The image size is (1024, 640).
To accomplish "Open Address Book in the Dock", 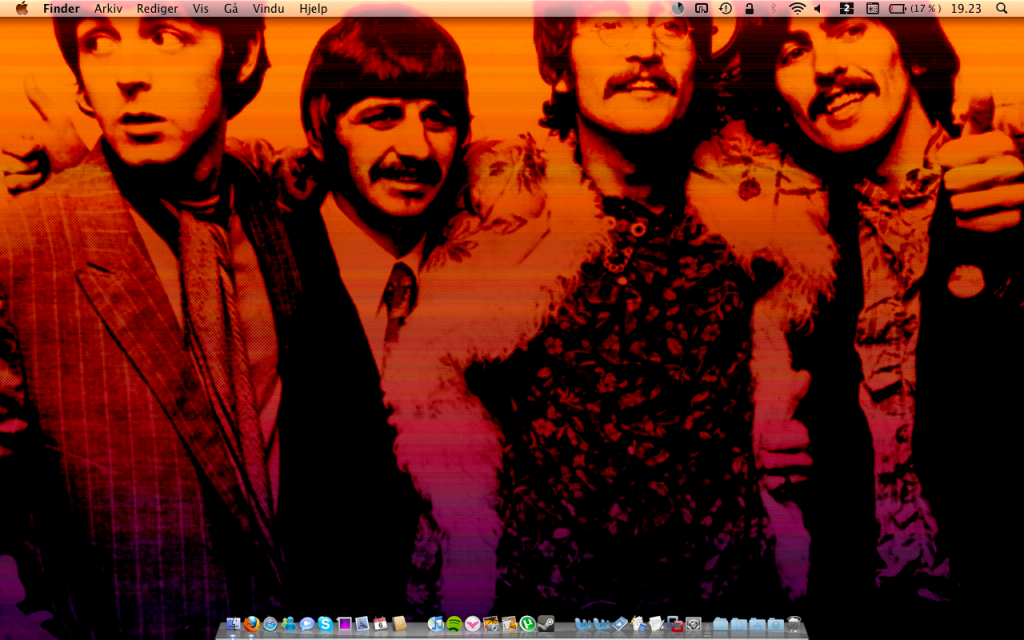I will 399,624.
